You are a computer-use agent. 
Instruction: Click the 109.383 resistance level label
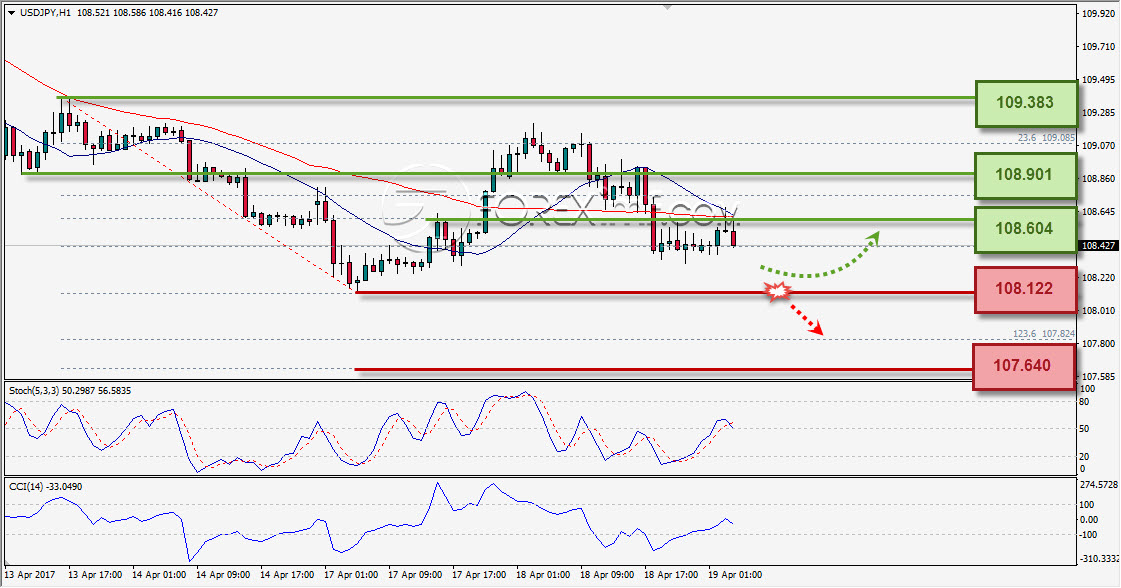(1026, 103)
